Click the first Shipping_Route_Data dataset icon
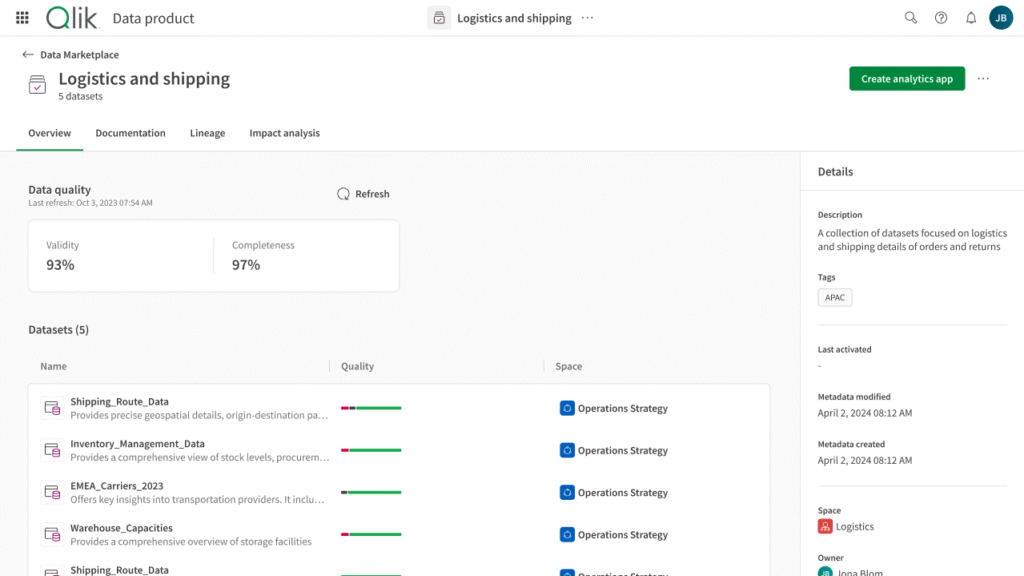Viewport: 1024px width, 576px height. click(52, 408)
